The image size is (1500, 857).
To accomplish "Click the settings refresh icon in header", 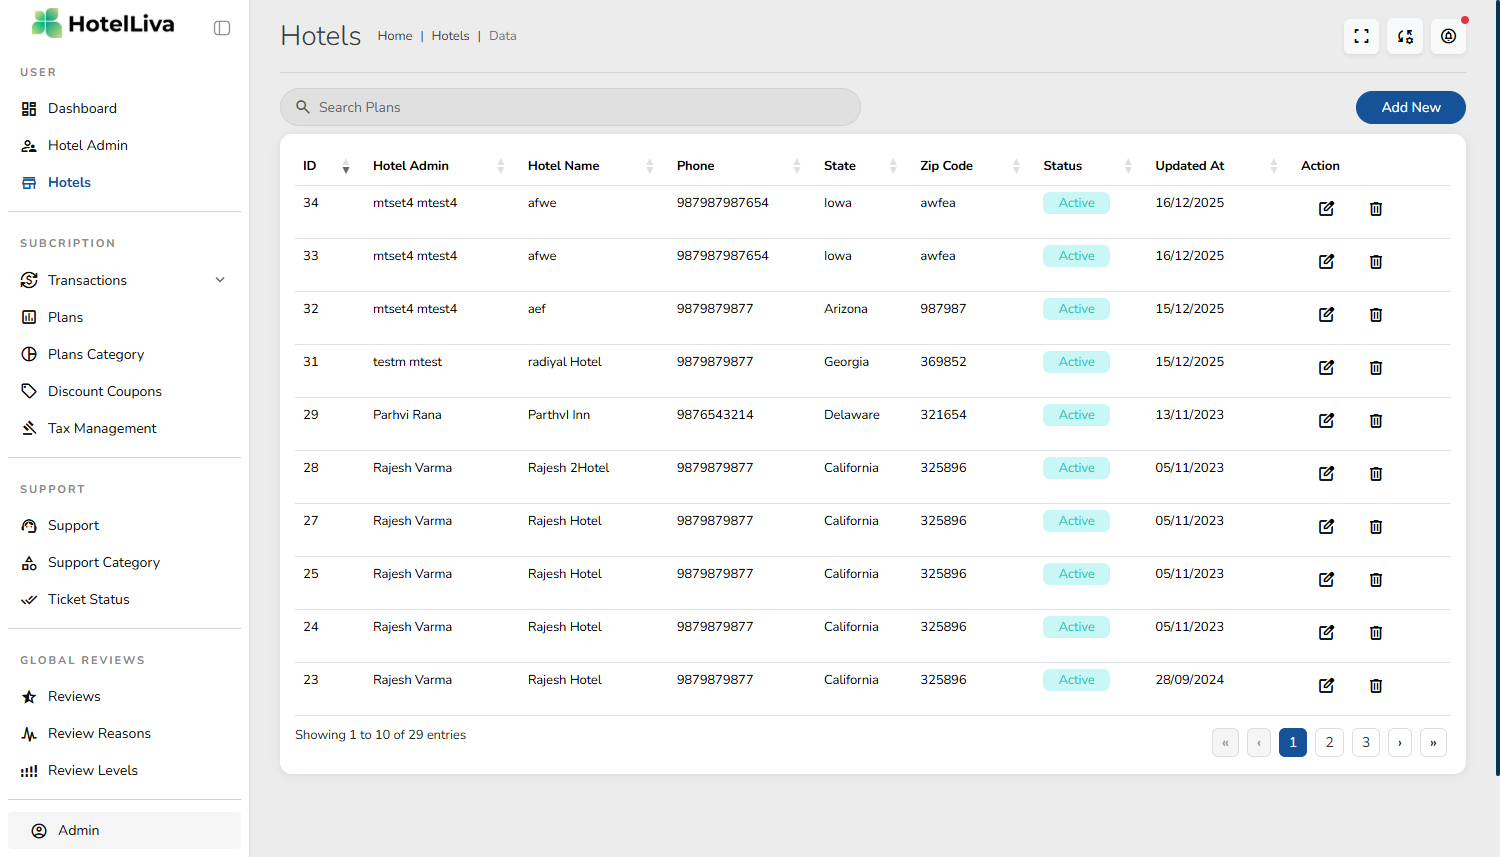I will pyautogui.click(x=1404, y=37).
